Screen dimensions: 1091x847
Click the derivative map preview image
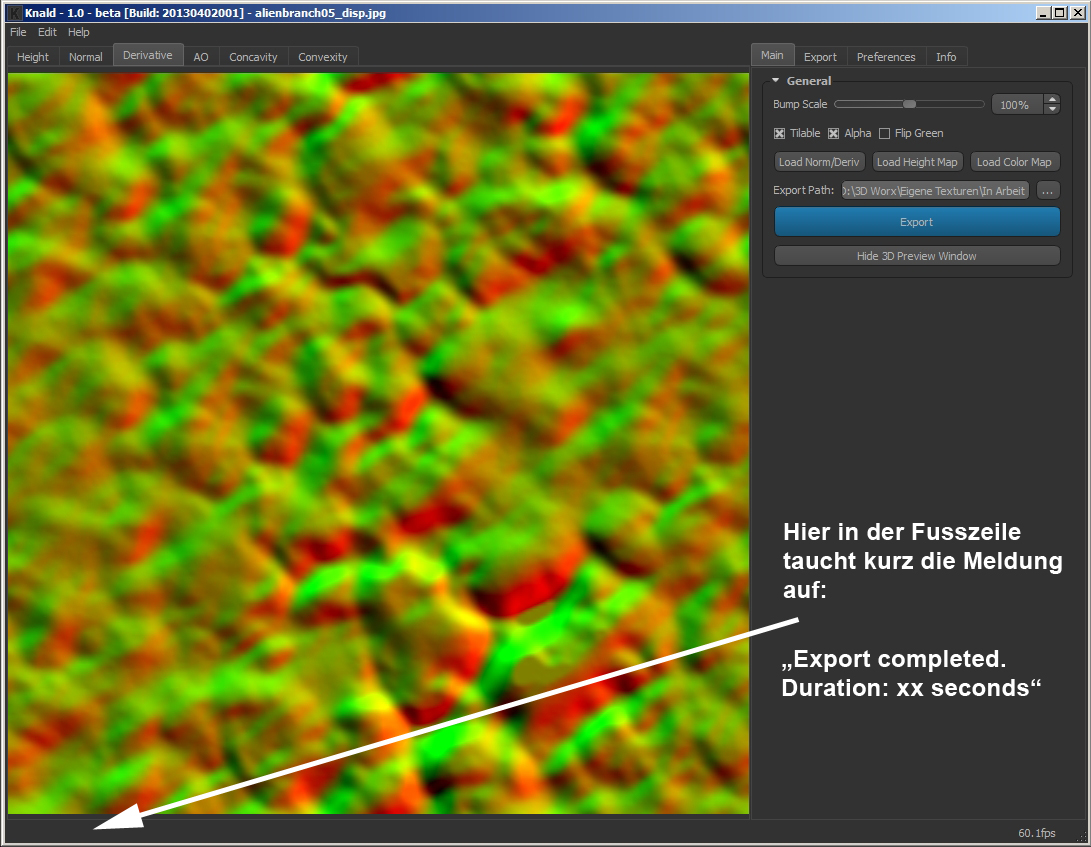click(379, 443)
